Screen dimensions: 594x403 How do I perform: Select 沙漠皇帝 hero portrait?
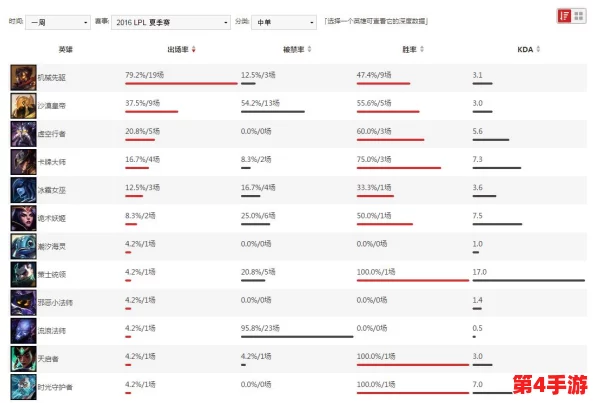click(x=23, y=106)
